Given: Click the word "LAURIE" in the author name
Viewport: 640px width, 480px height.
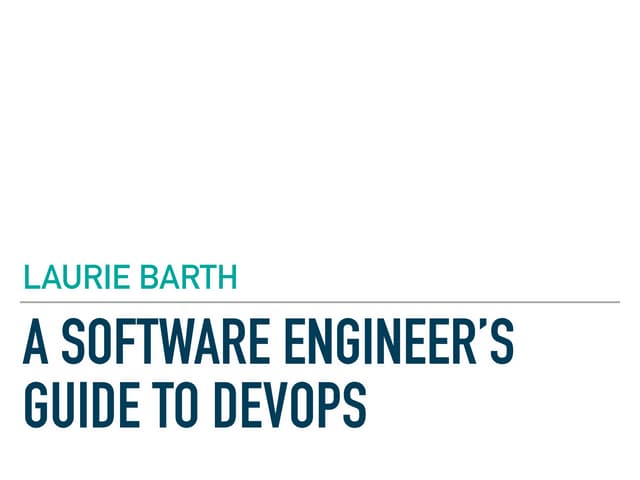Looking at the screenshot, I should [x=75, y=278].
